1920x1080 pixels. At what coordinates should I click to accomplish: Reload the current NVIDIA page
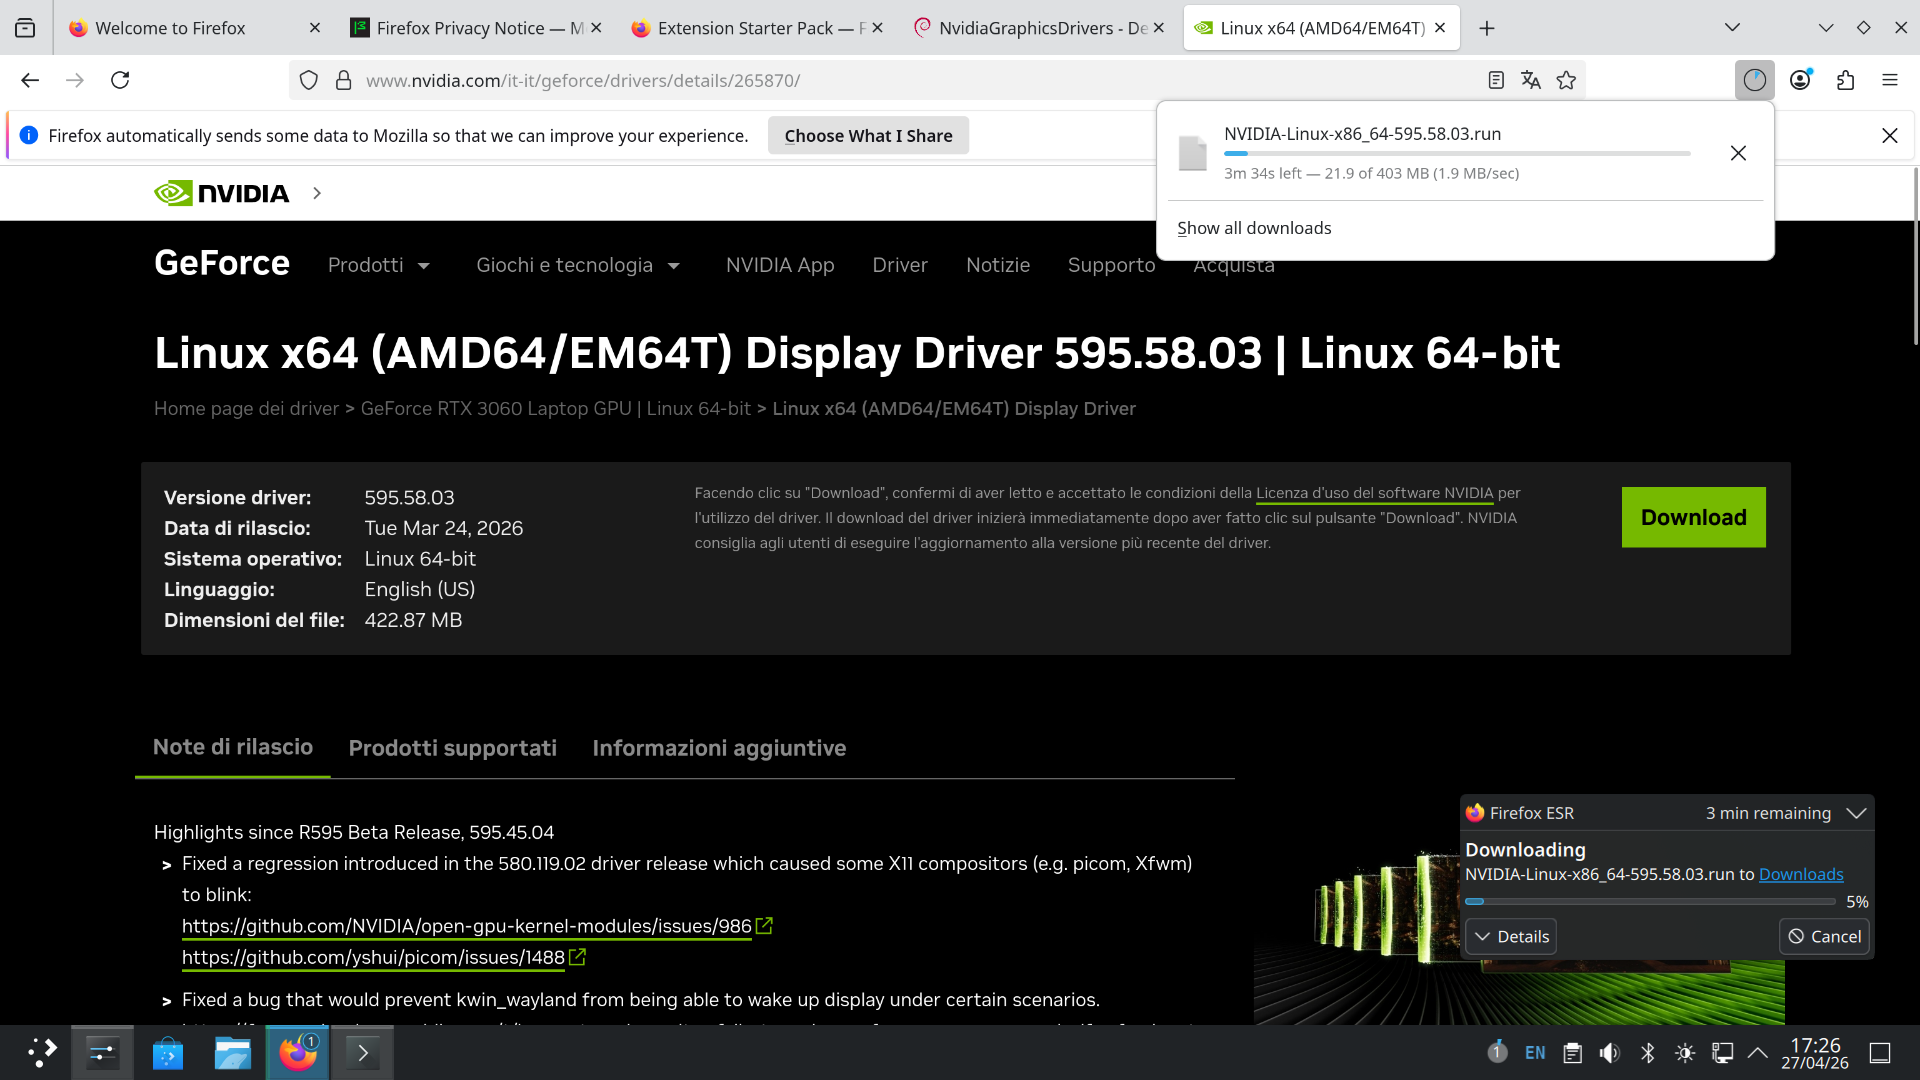click(x=120, y=80)
